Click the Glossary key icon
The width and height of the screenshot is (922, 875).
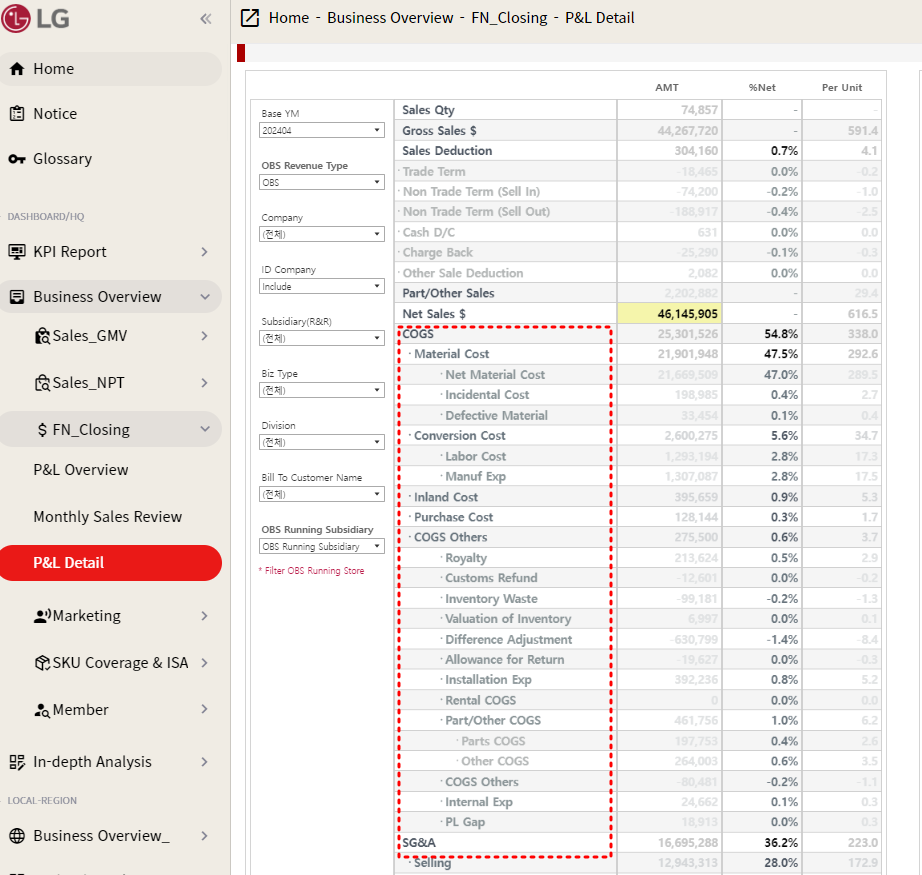[x=17, y=159]
